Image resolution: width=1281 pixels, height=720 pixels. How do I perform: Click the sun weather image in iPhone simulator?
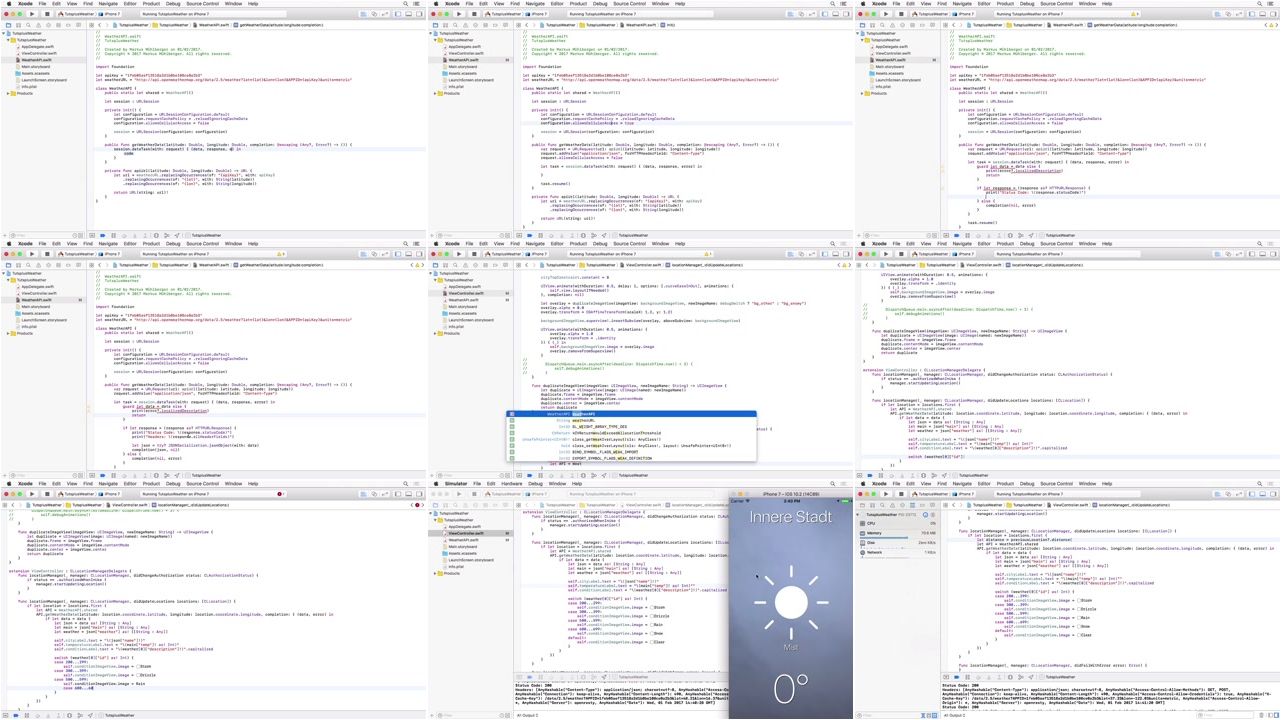791,602
